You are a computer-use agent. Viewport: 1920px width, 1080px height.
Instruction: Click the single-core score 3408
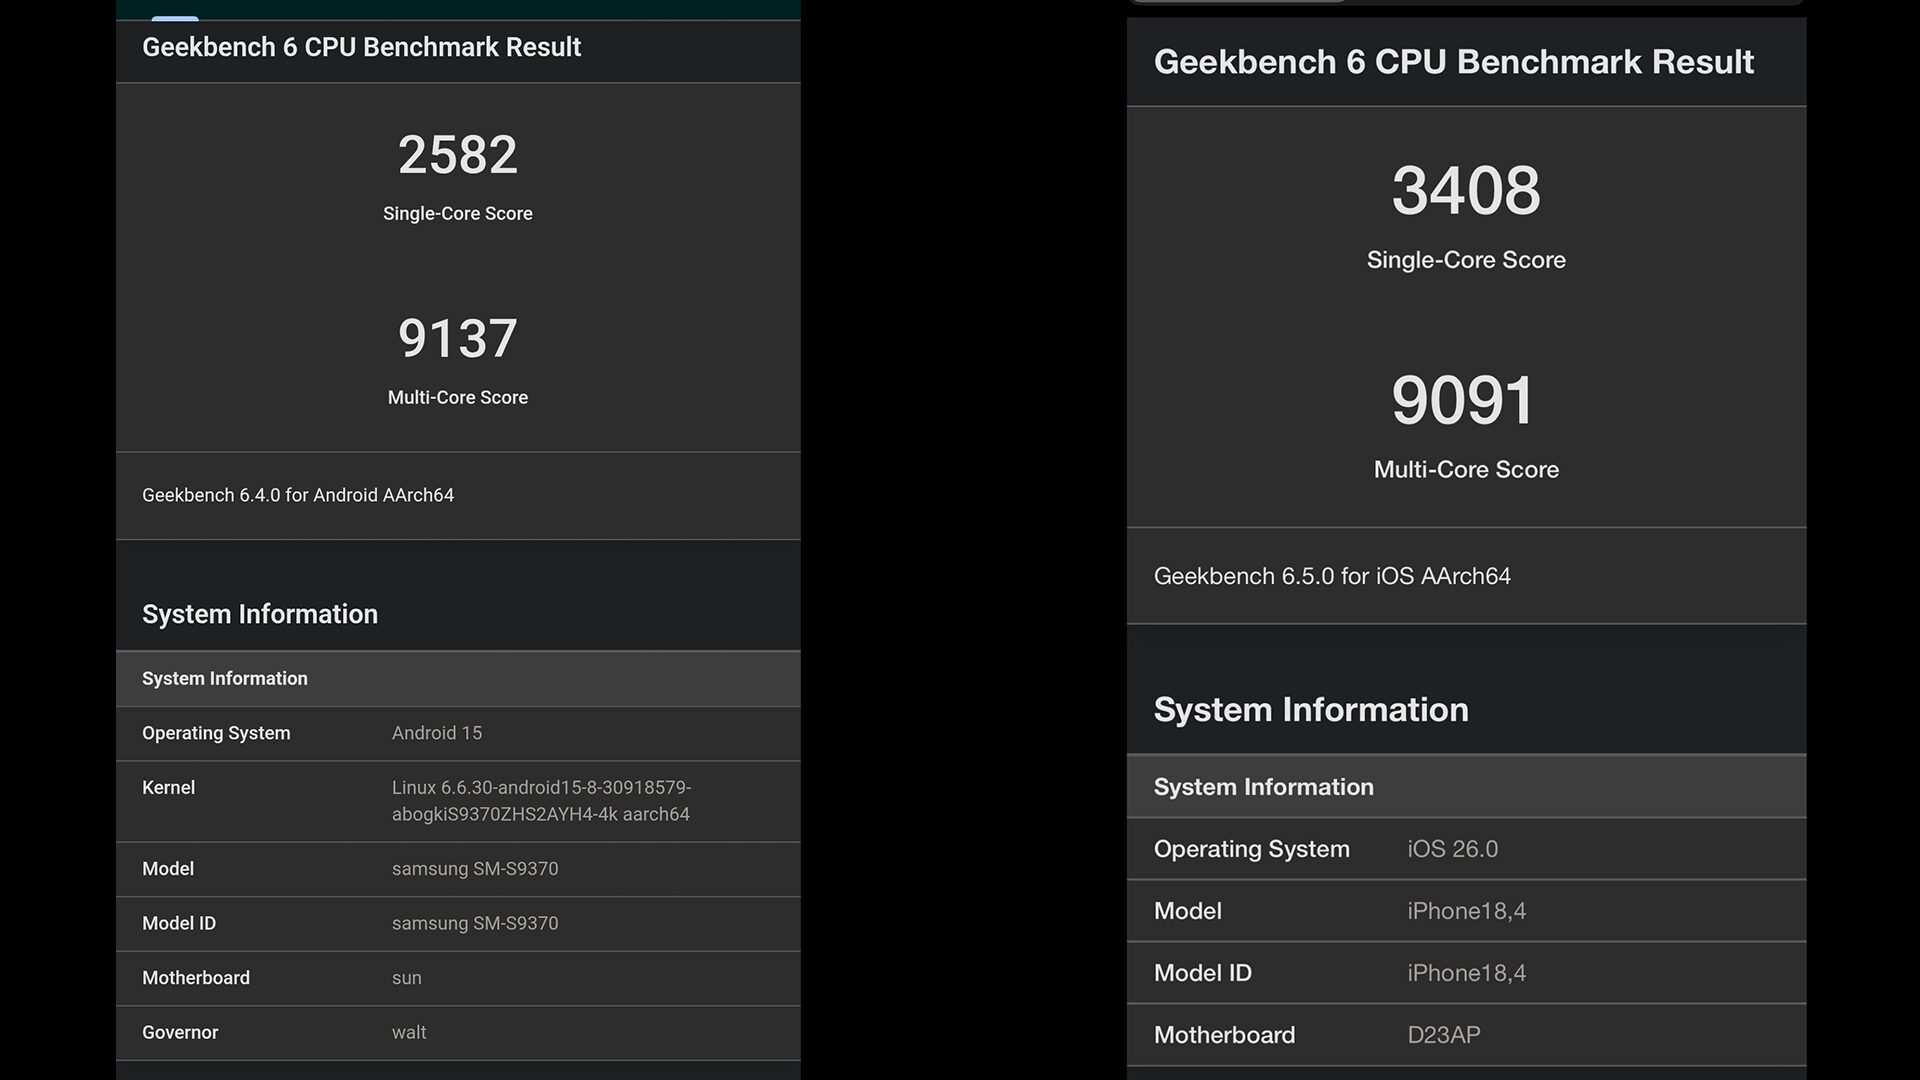pos(1466,190)
